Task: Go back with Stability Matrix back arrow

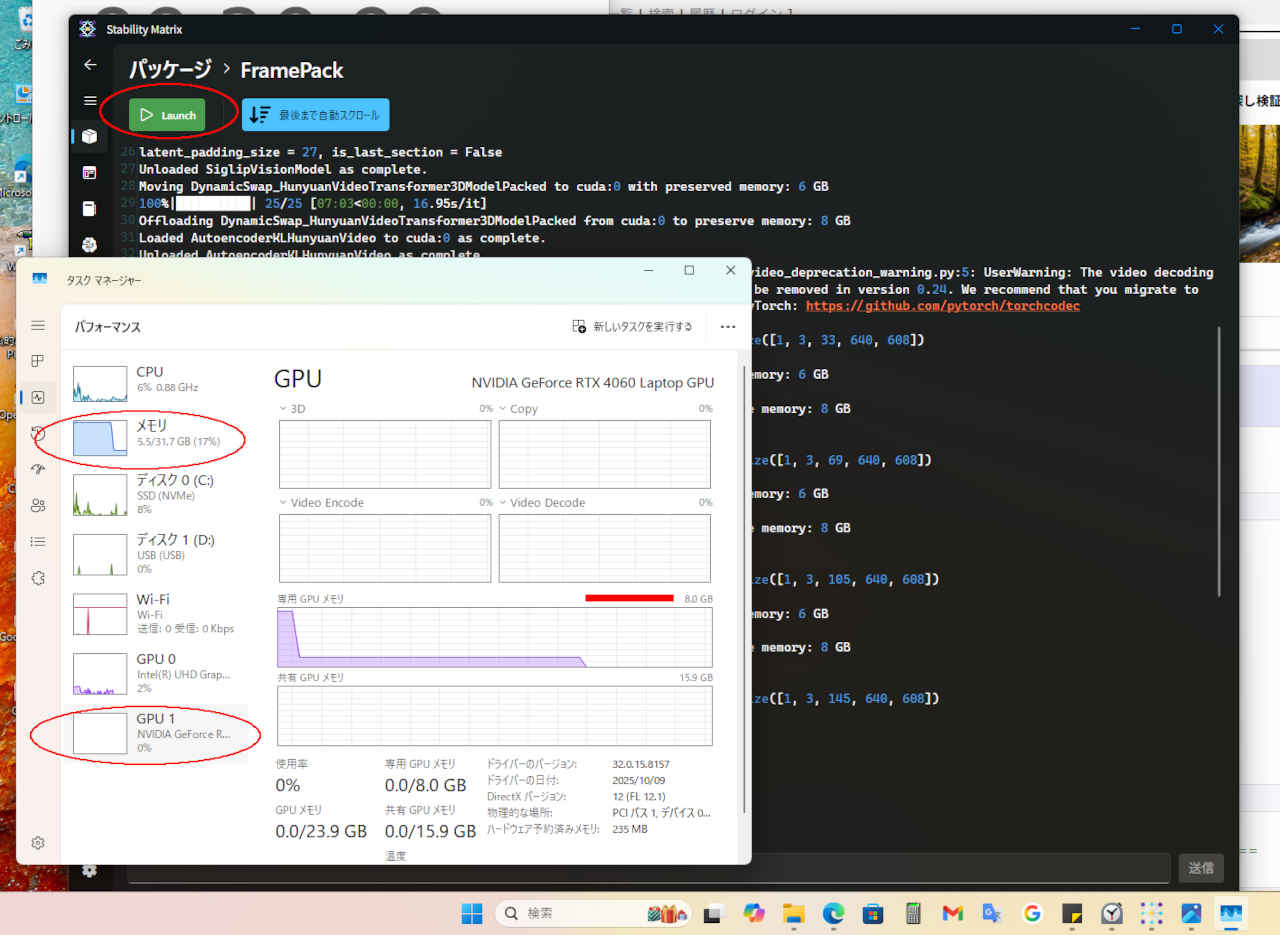Action: pyautogui.click(x=90, y=65)
